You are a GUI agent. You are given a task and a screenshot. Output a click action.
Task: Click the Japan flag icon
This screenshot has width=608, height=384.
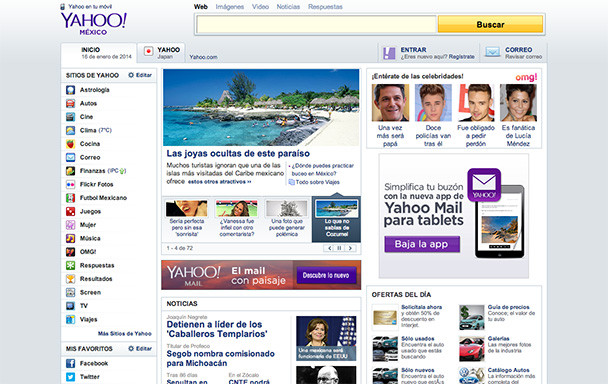(x=148, y=51)
